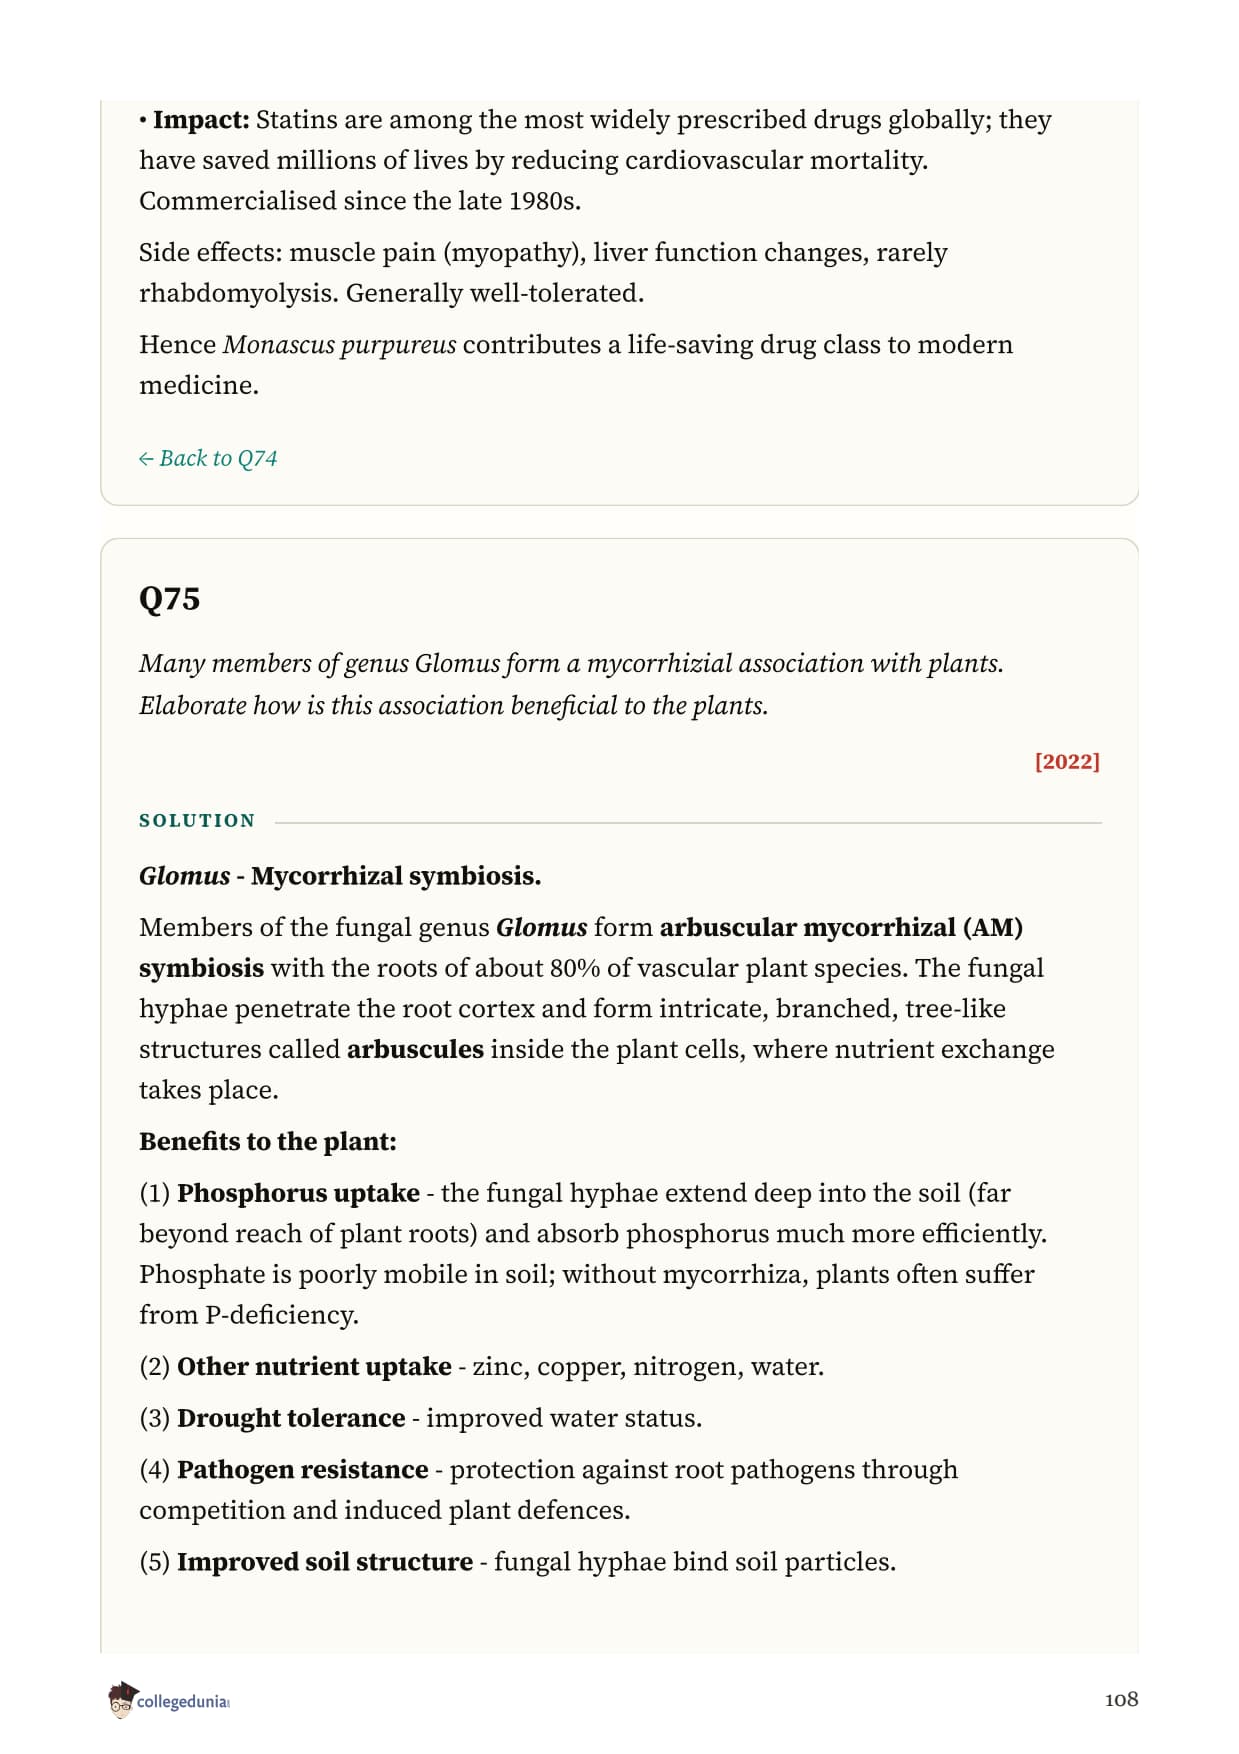Click the Pathogen resistance item

click(302, 1470)
